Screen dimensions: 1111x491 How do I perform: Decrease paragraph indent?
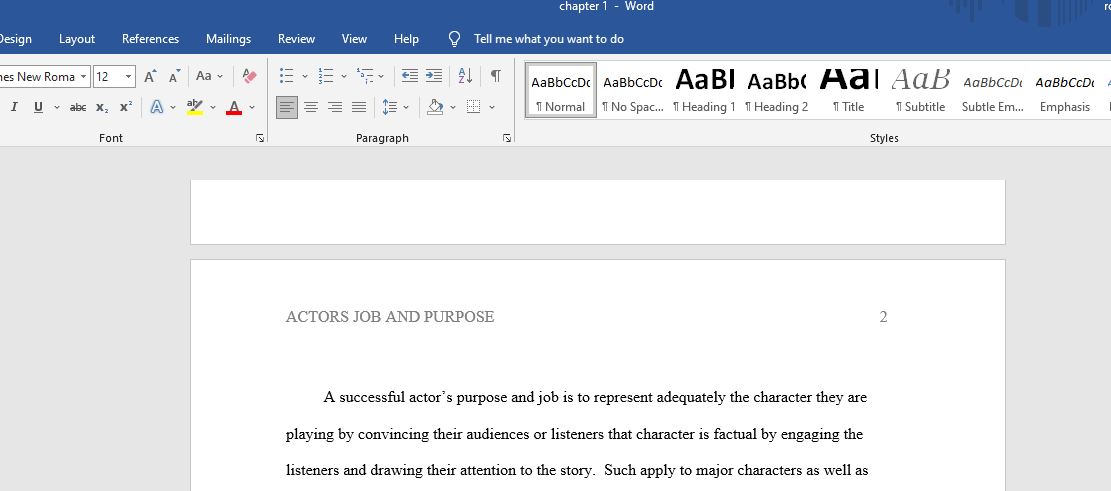[x=410, y=76]
